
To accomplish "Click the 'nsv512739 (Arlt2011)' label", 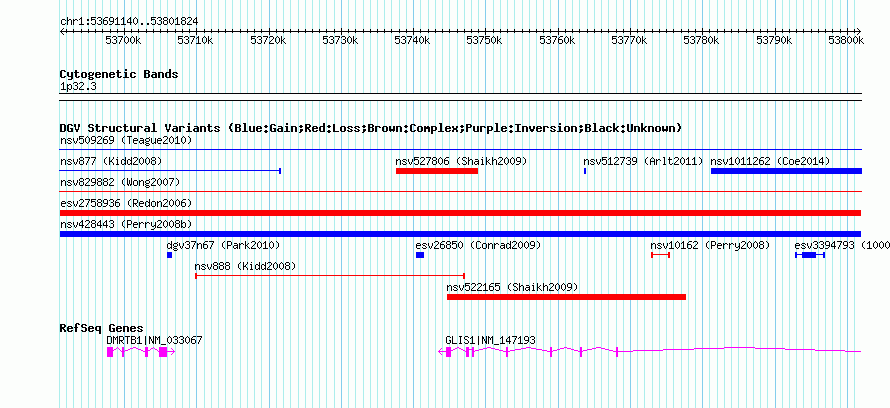I will [643, 161].
